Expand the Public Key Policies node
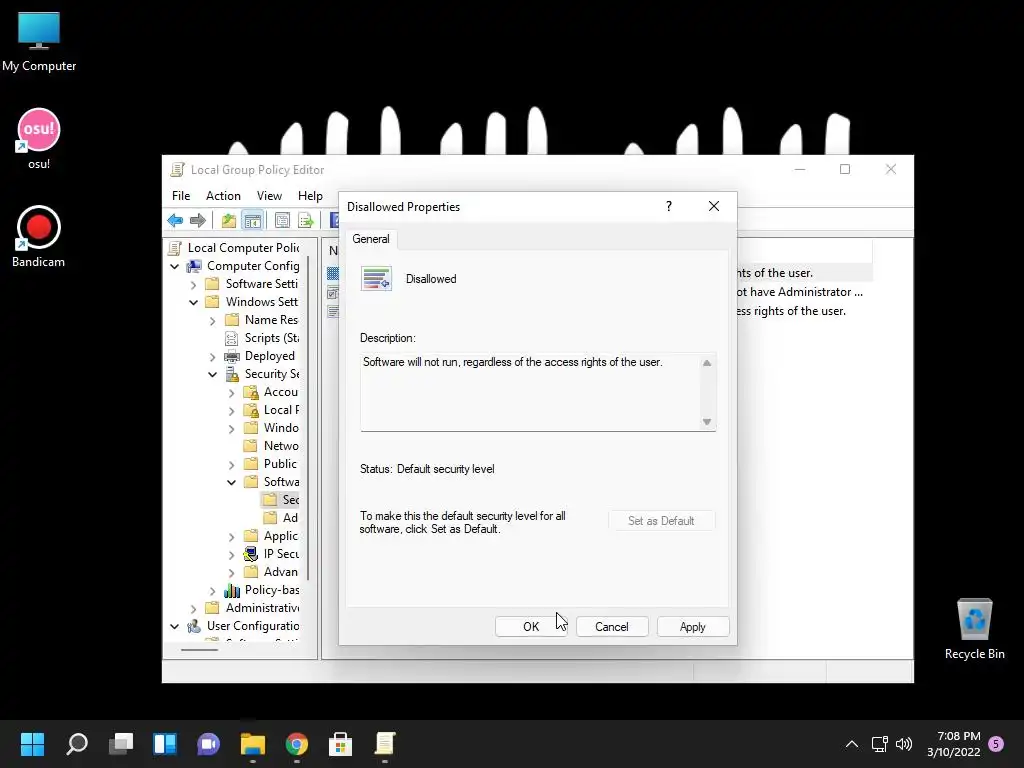1024x768 pixels. tap(231, 464)
